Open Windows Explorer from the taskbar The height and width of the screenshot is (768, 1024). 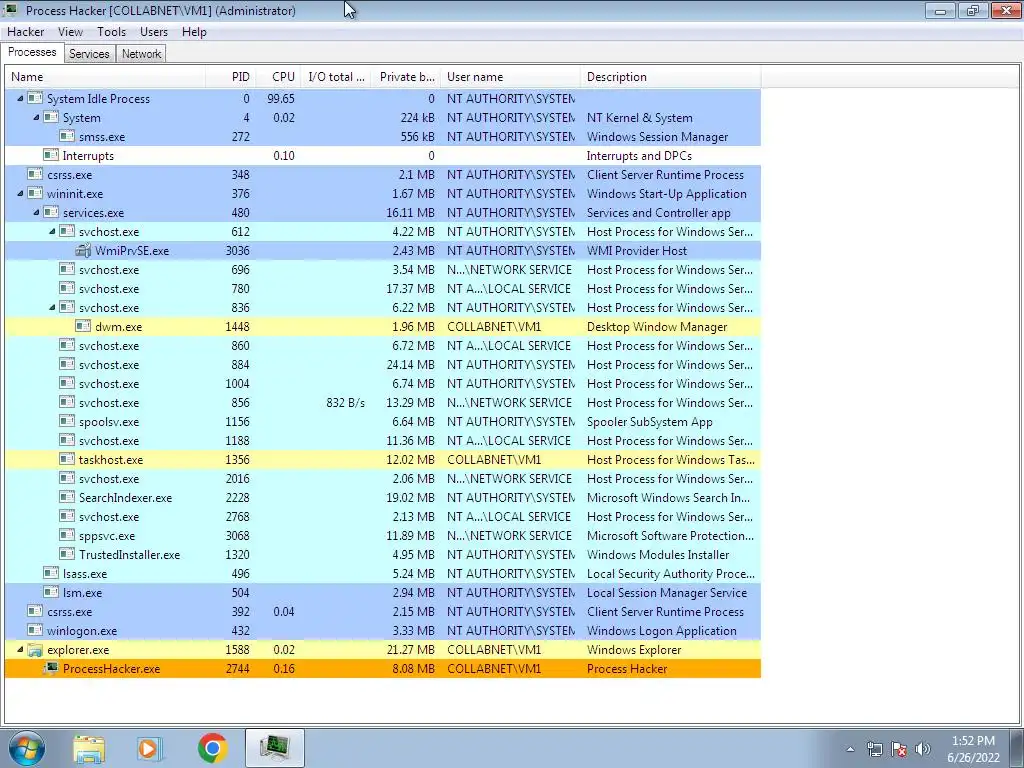(x=89, y=749)
